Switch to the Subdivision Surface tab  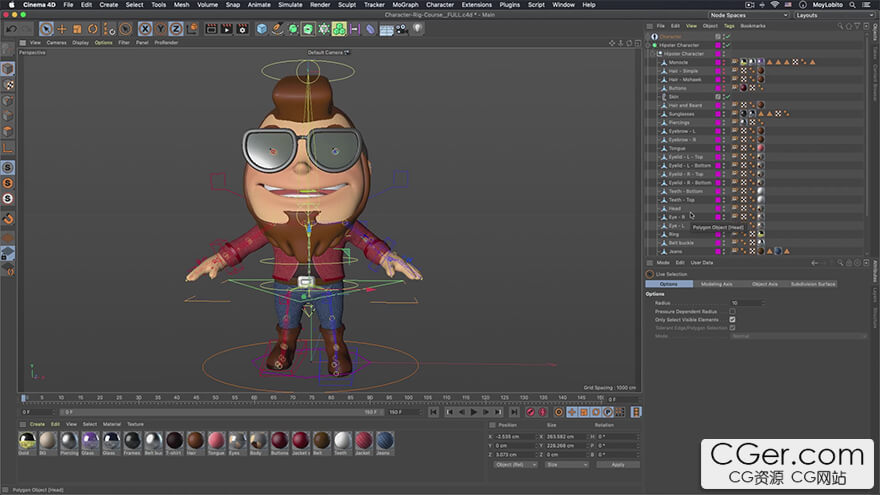tap(813, 284)
